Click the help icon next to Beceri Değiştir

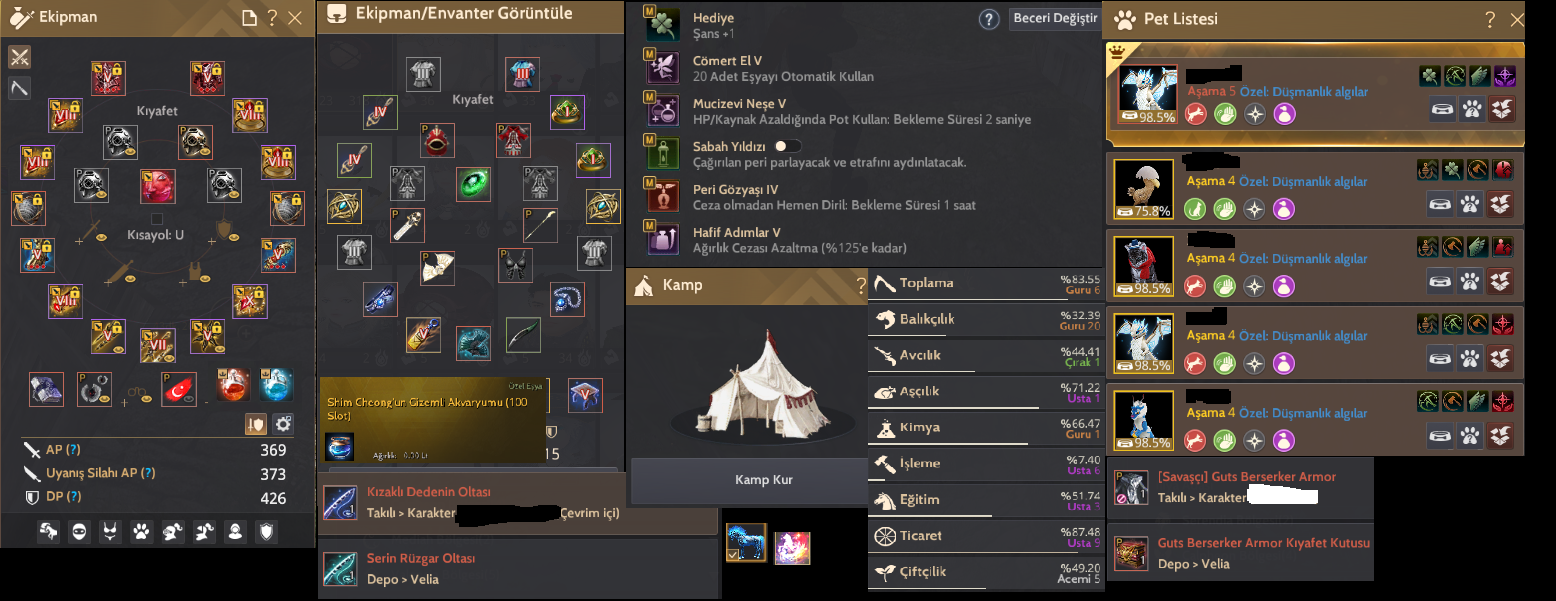[989, 19]
